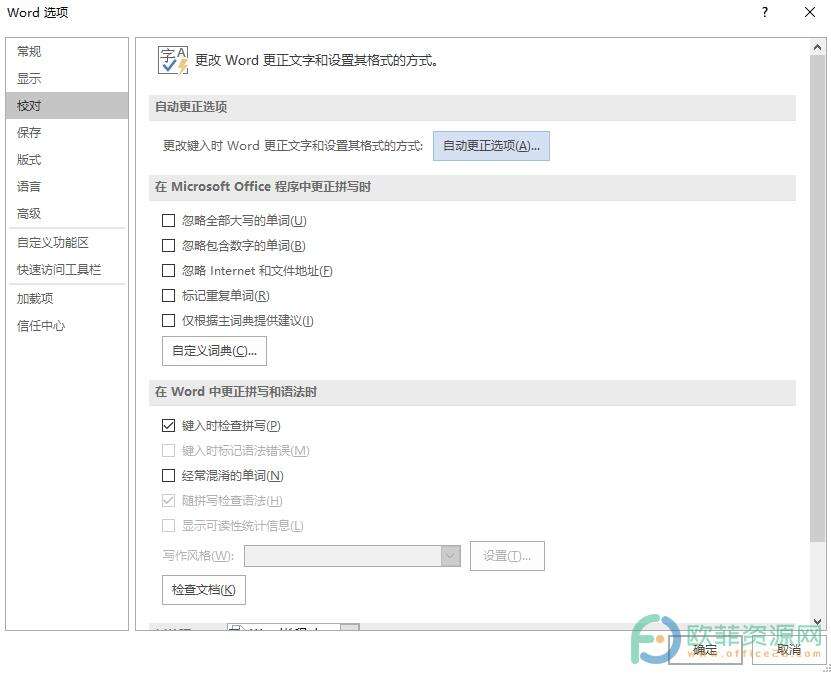The height and width of the screenshot is (673, 831).
Task: Open 自定义词典(C)... dialog
Action: point(214,351)
